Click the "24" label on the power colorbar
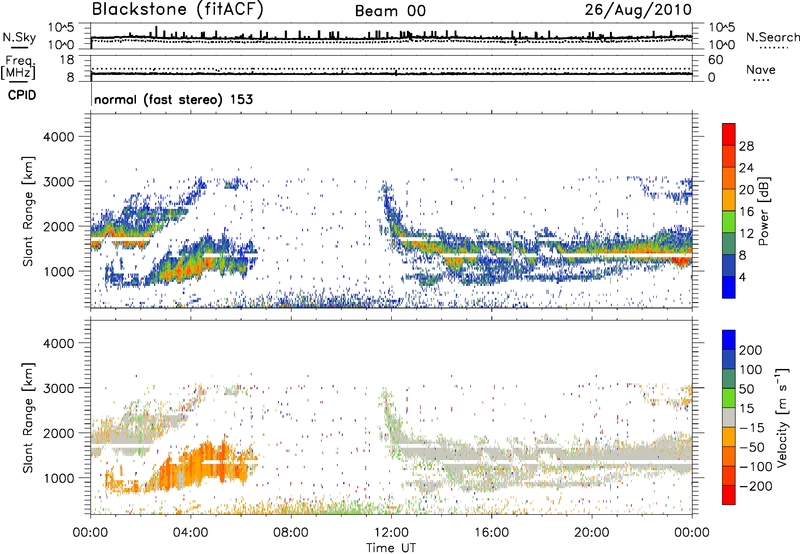Image resolution: width=800 pixels, height=554 pixels. 746,168
